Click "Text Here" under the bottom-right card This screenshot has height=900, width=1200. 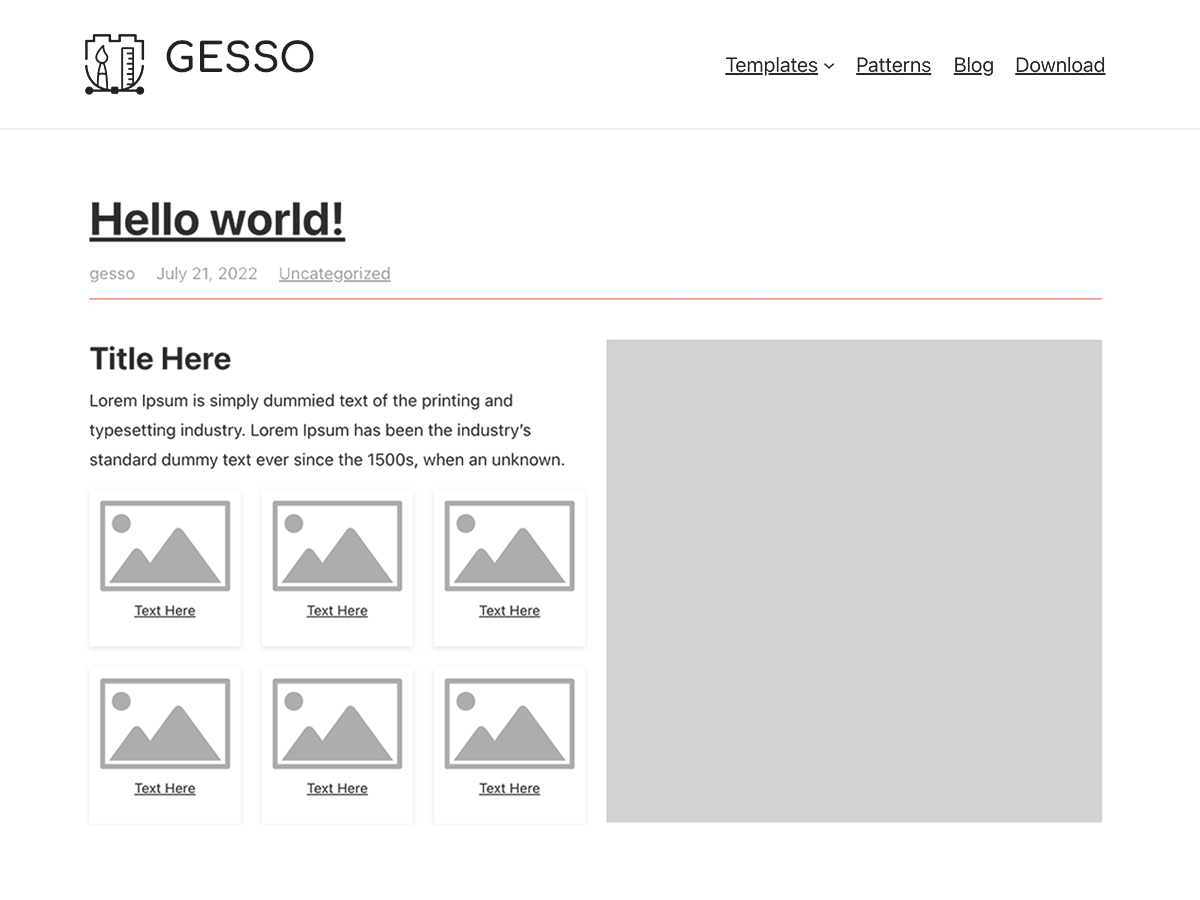pyautogui.click(x=508, y=788)
